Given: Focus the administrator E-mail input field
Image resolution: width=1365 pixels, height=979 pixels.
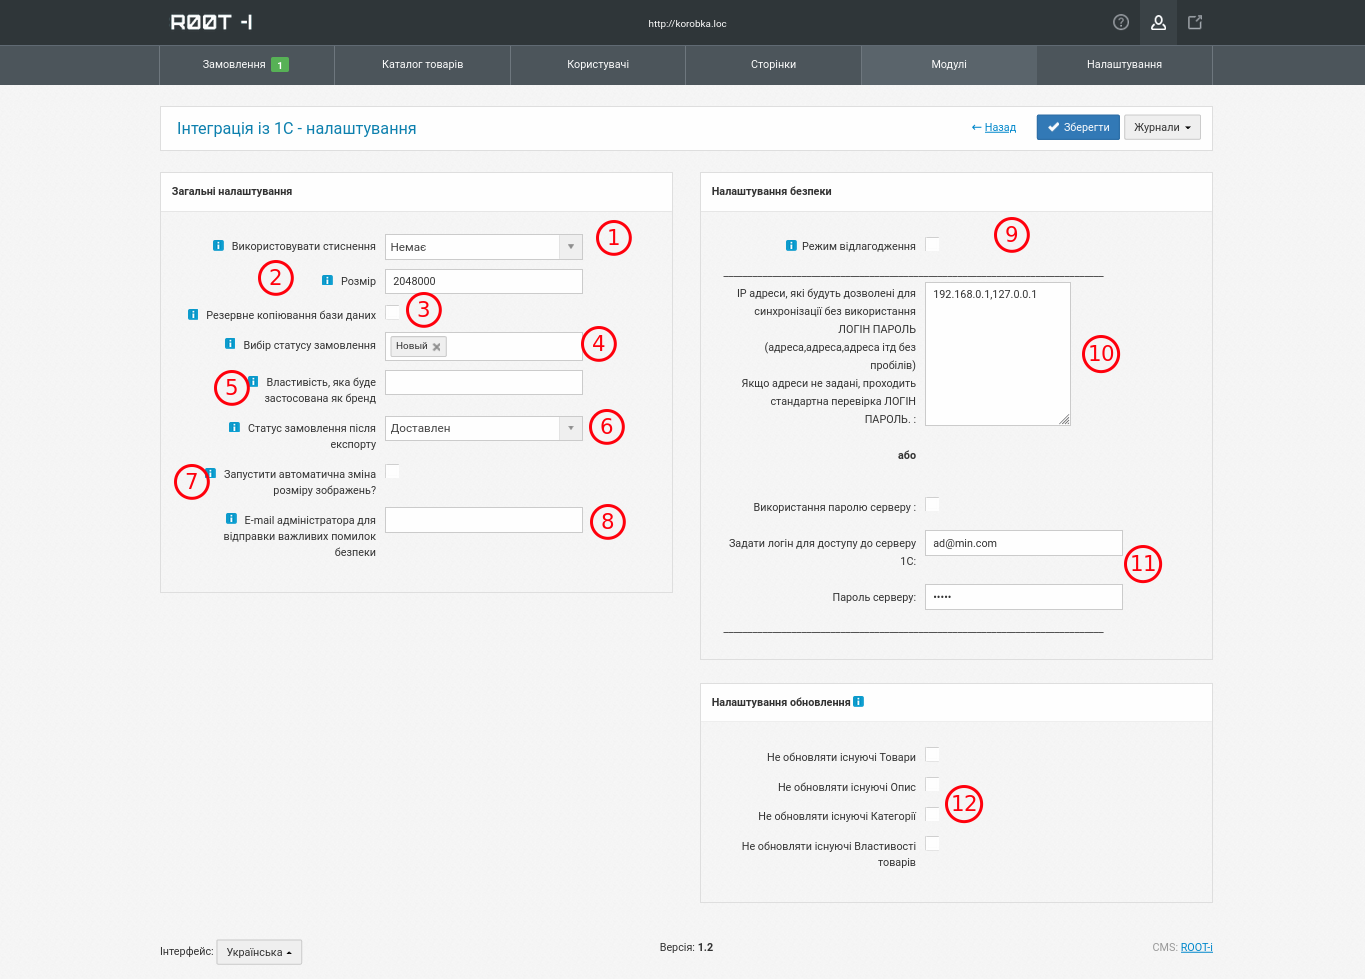Looking at the screenshot, I should (x=483, y=520).
